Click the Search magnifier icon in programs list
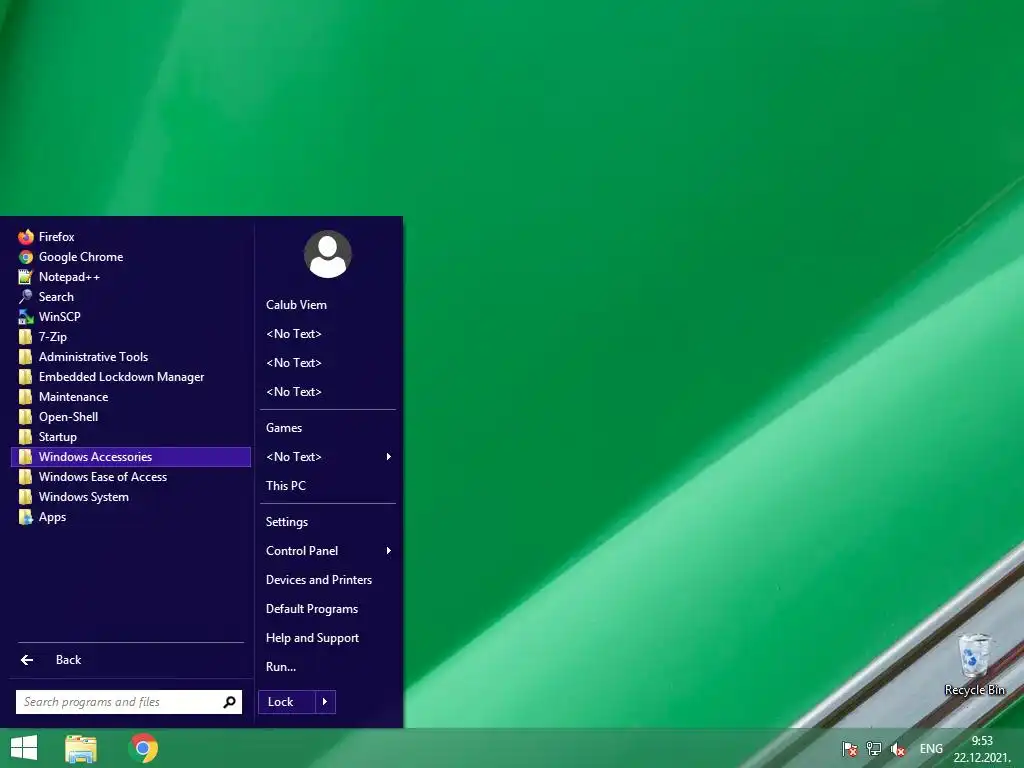The height and width of the screenshot is (768, 1024). tap(25, 296)
